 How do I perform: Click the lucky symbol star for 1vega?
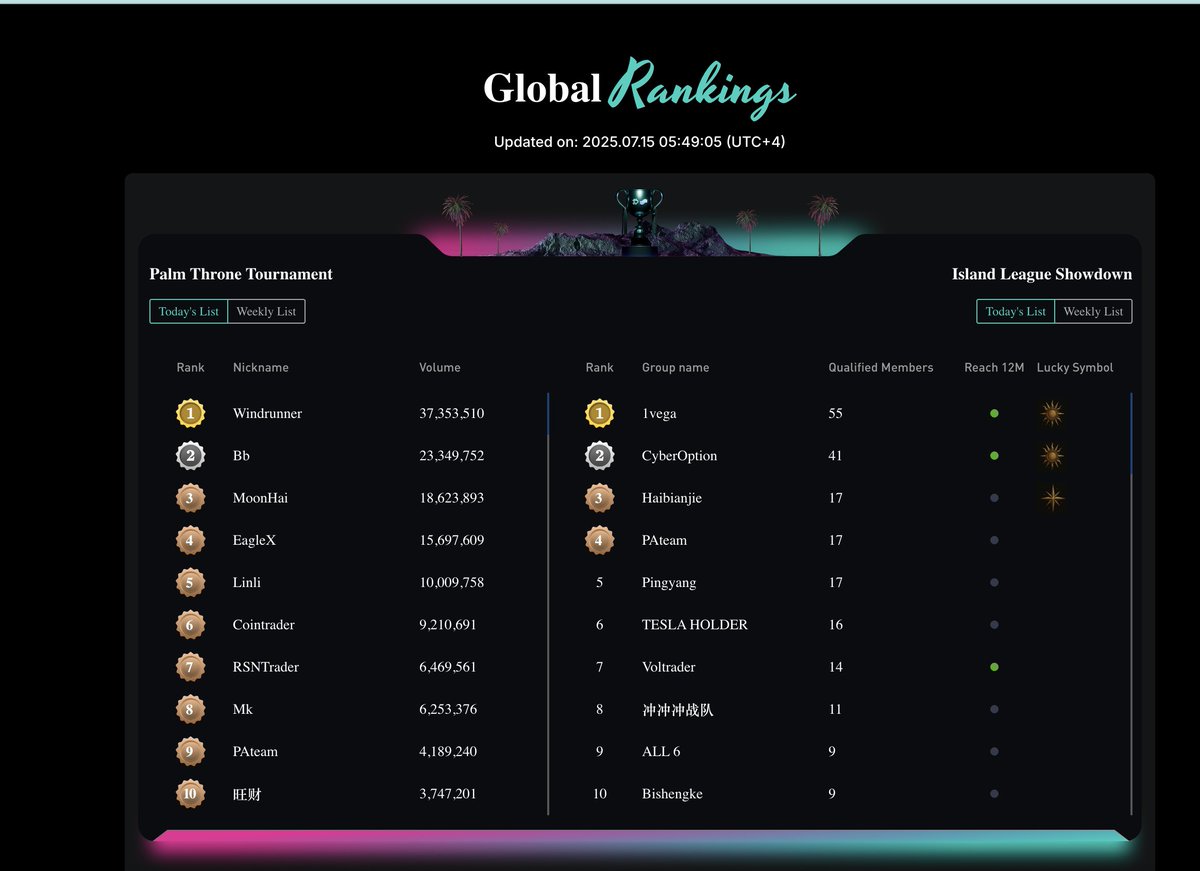coord(1051,413)
